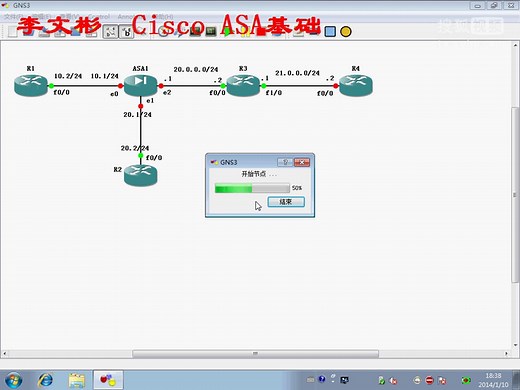Click the red stop-sign tray icon
Image resolution: width=520 pixels, height=390 pixels.
pyautogui.click(x=430, y=380)
